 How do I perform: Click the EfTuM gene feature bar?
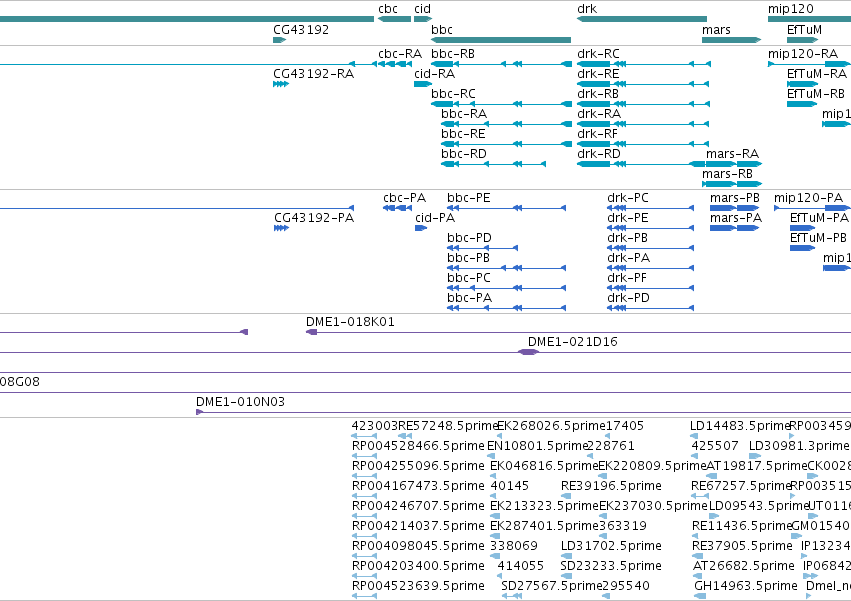click(802, 40)
